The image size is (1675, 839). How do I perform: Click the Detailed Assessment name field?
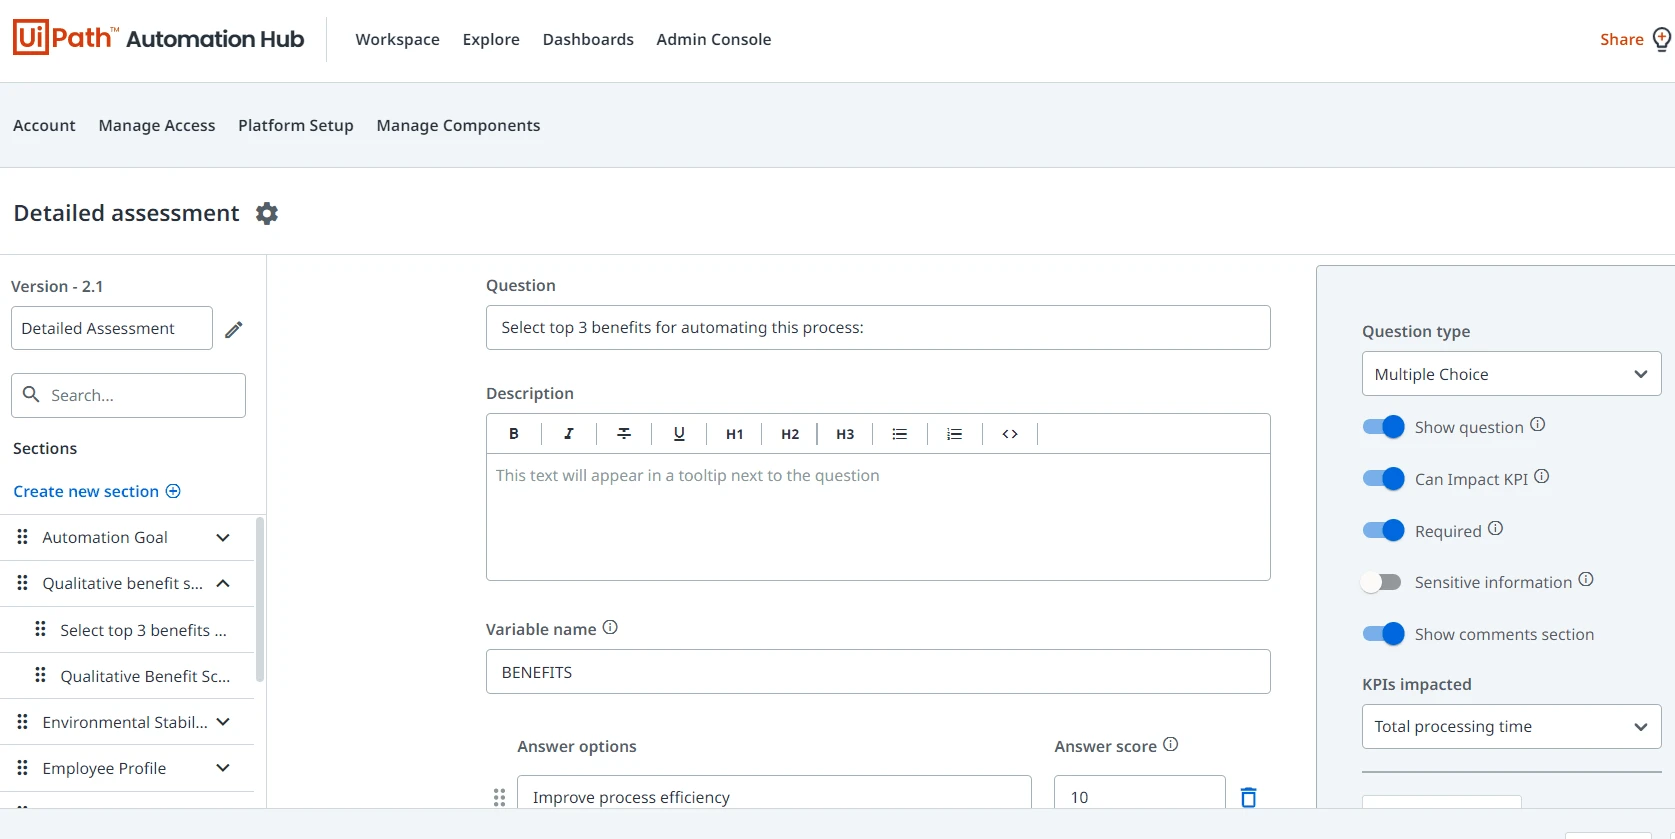pos(112,328)
